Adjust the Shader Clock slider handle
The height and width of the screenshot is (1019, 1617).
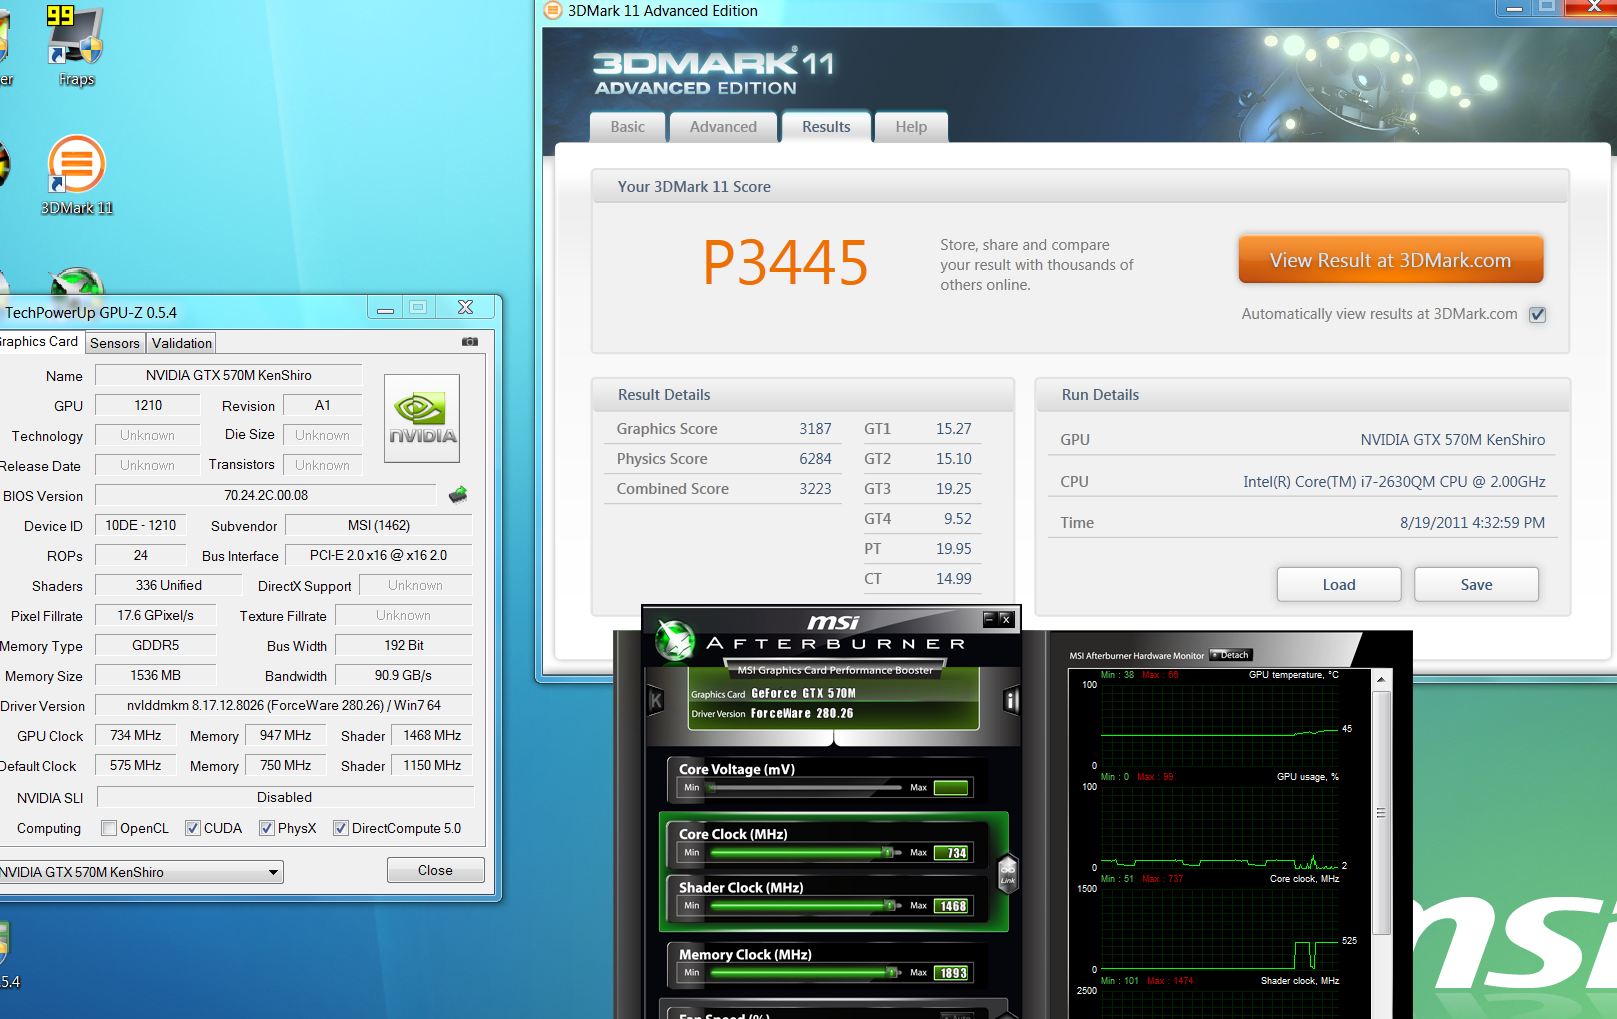889,905
